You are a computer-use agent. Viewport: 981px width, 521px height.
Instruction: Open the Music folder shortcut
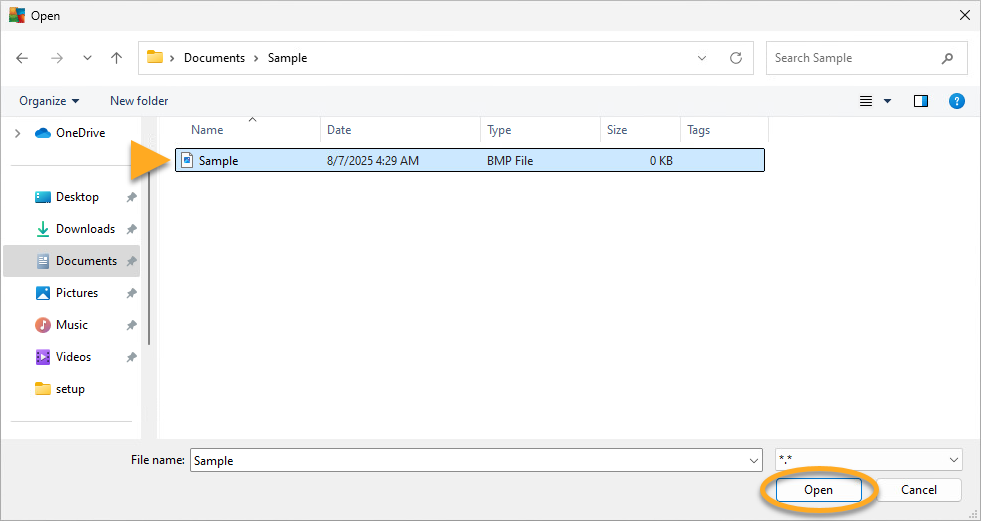tap(71, 325)
